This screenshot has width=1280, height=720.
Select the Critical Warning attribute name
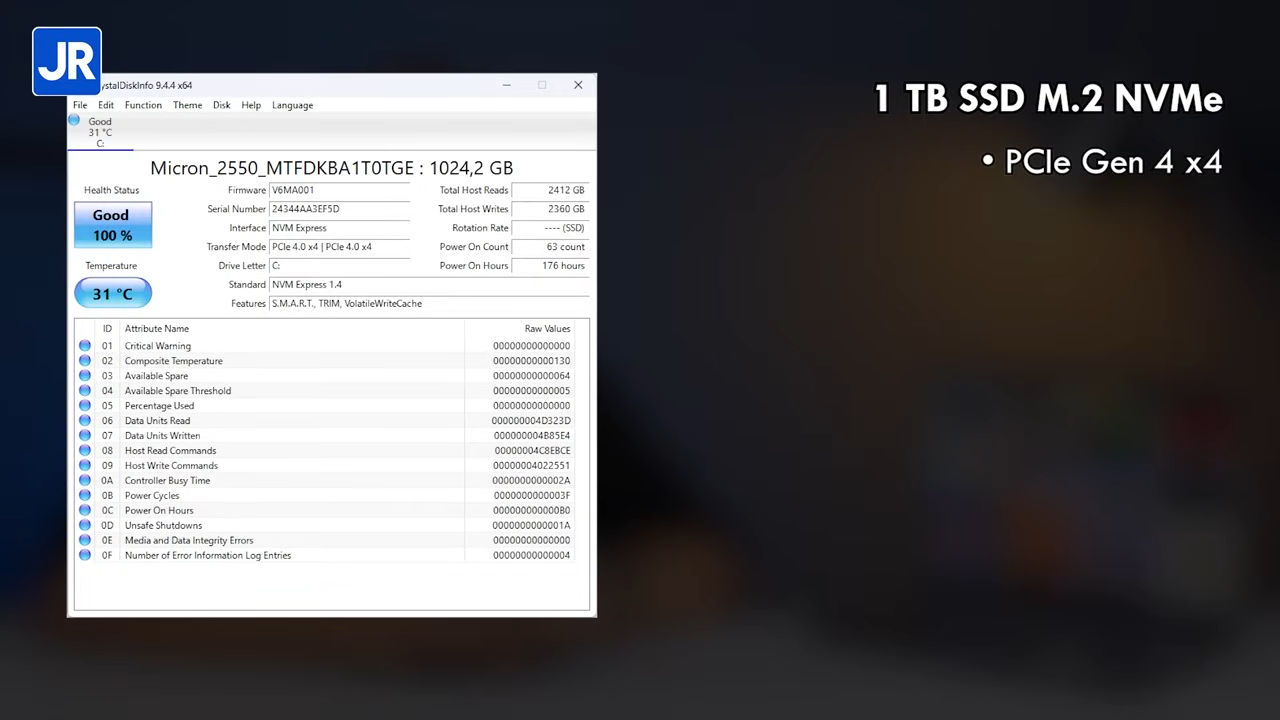pos(158,346)
